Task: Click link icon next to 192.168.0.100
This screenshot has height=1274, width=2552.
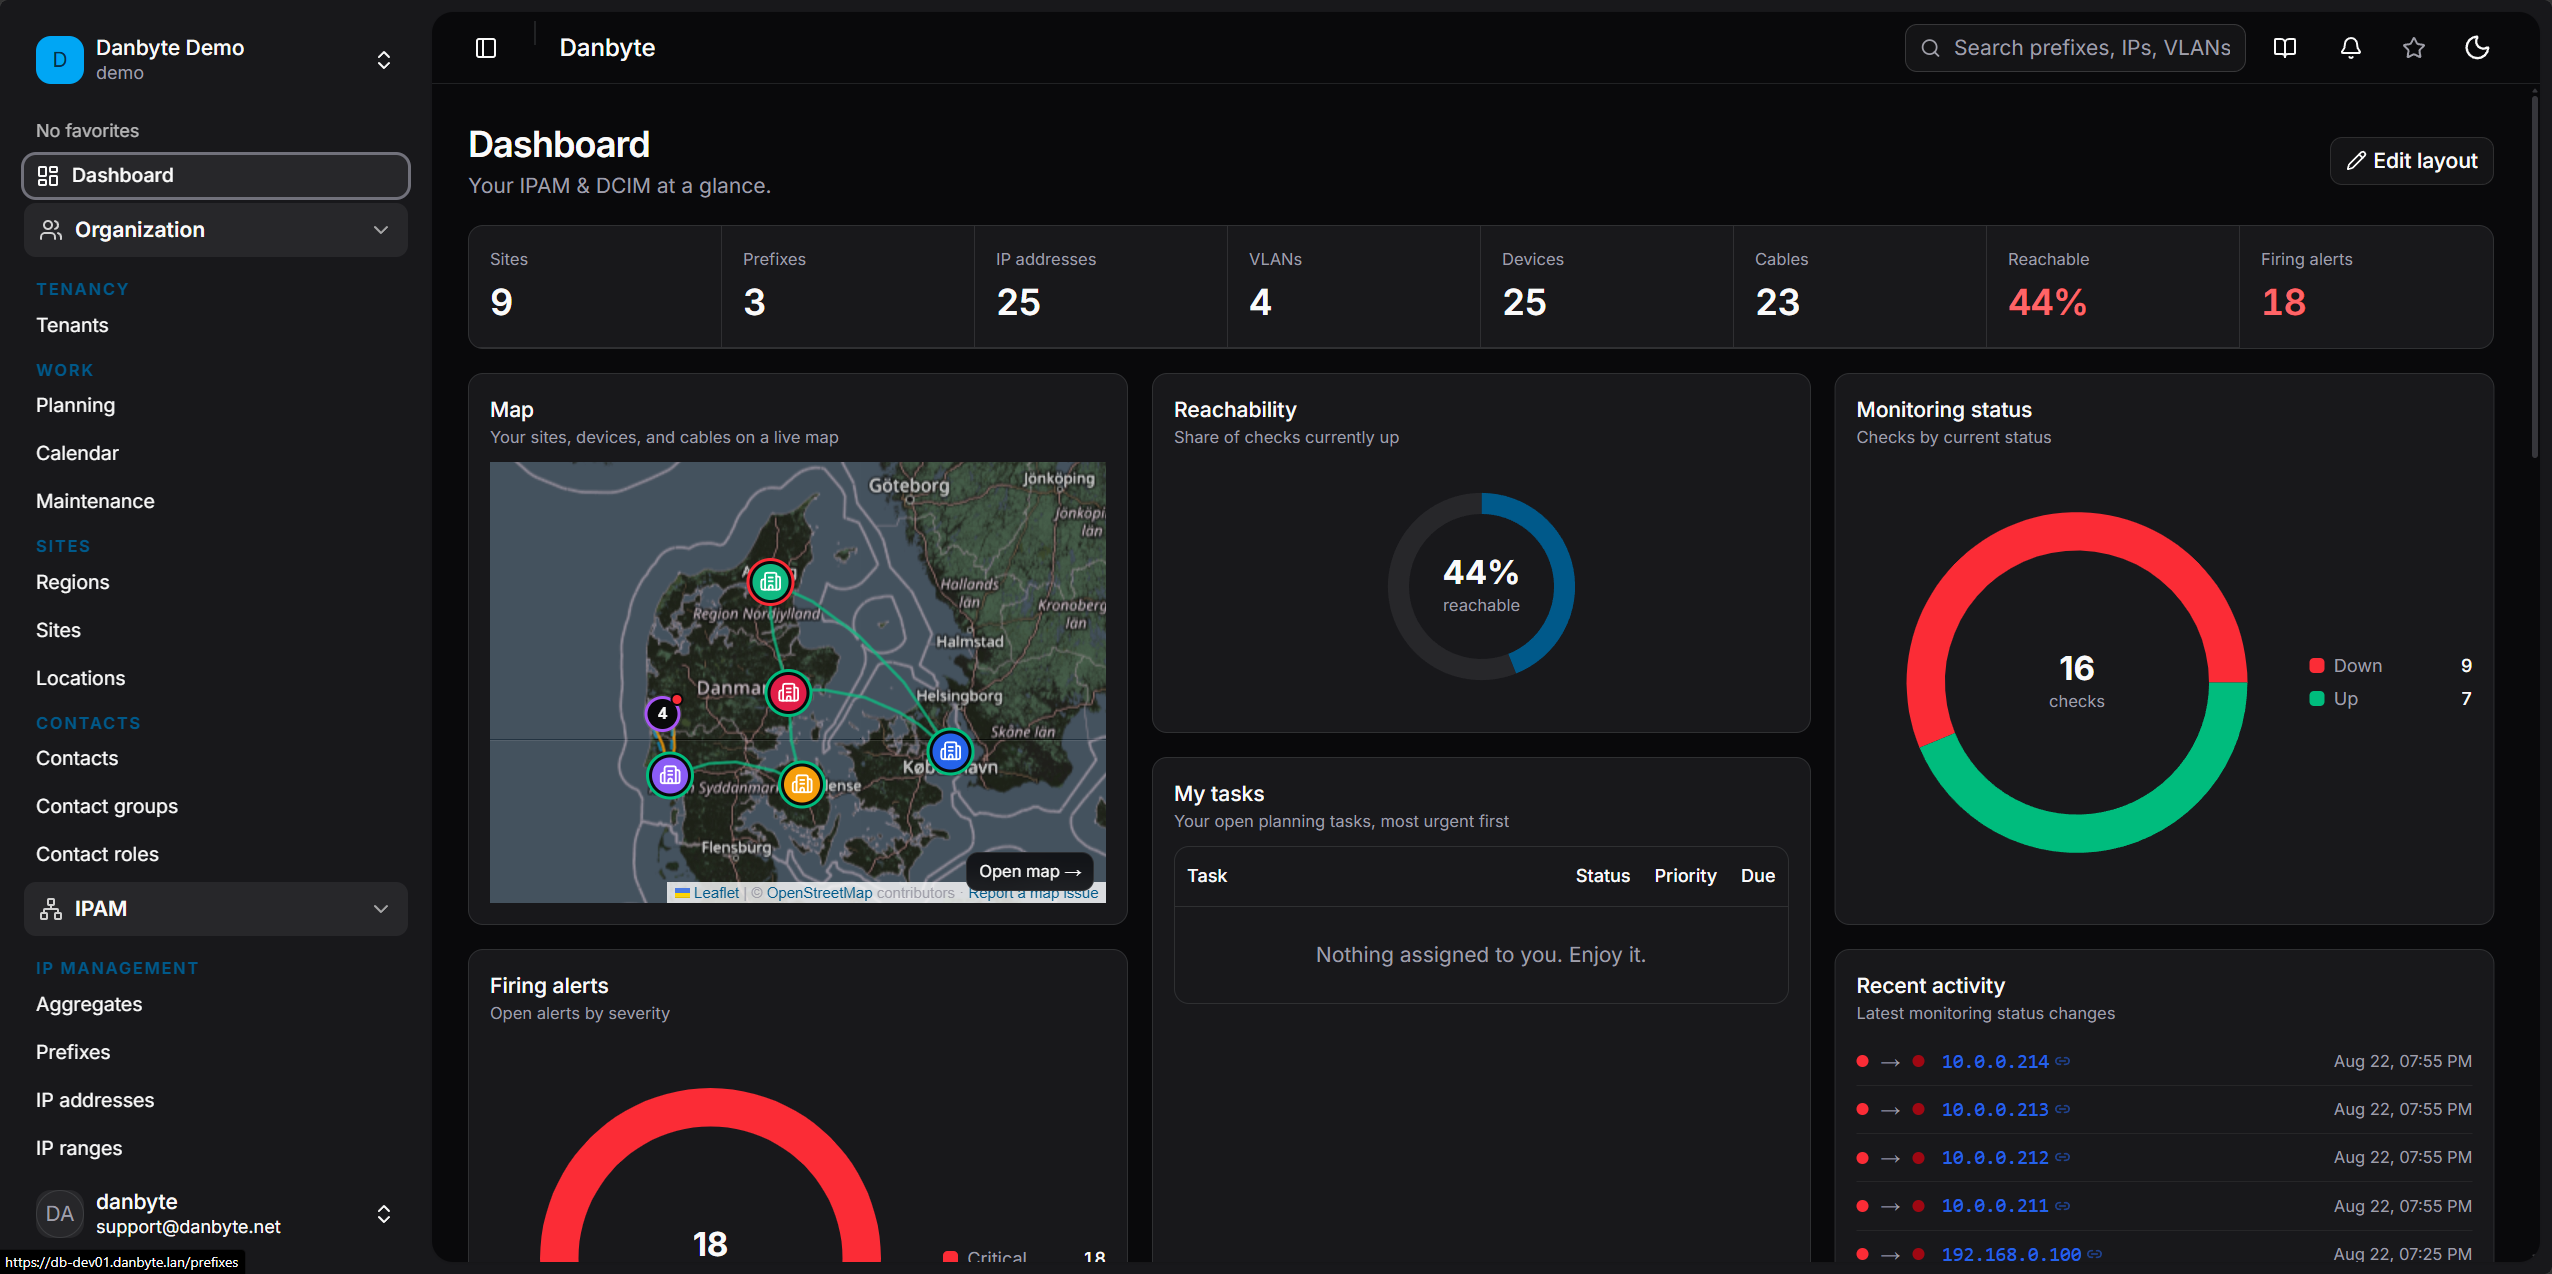Action: click(2095, 1254)
